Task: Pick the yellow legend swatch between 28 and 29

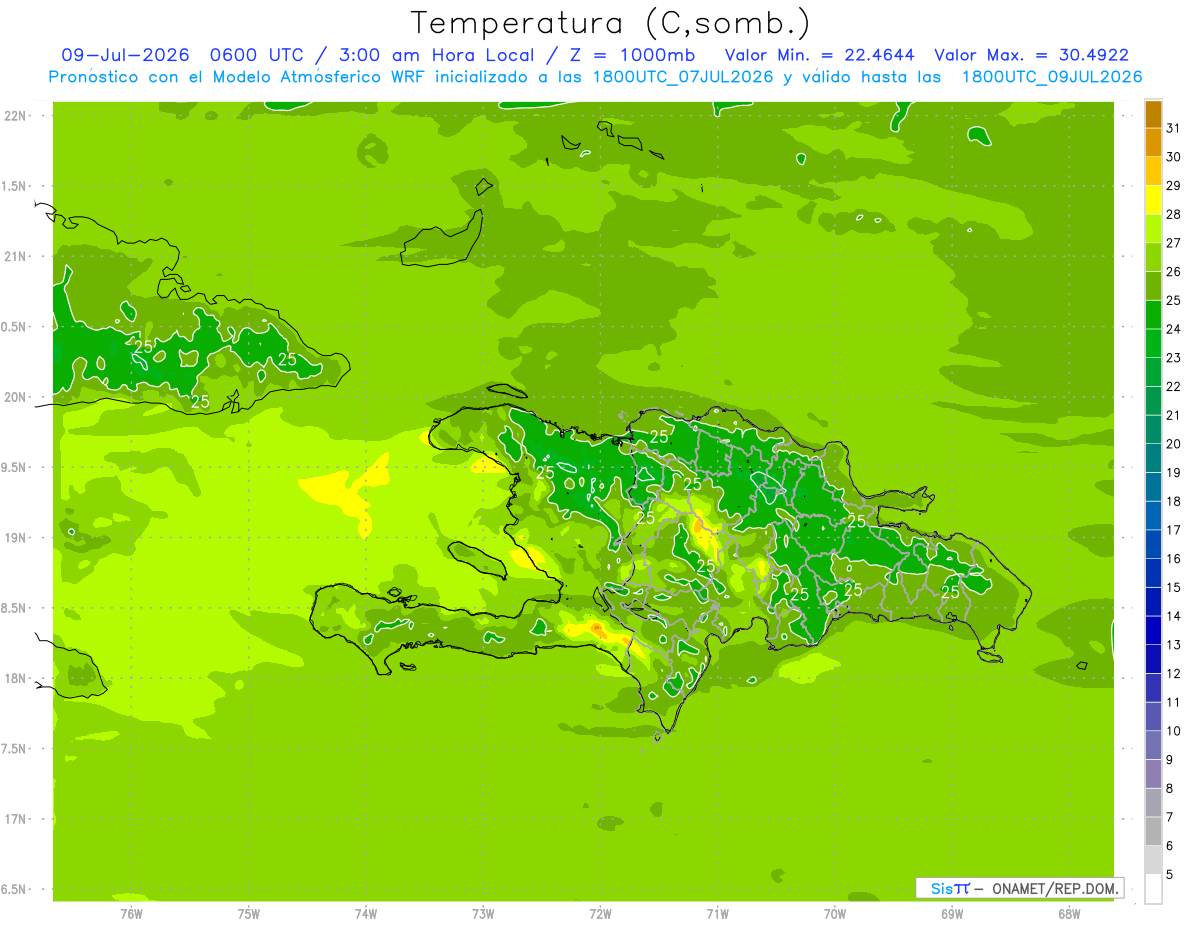Action: tap(1153, 200)
